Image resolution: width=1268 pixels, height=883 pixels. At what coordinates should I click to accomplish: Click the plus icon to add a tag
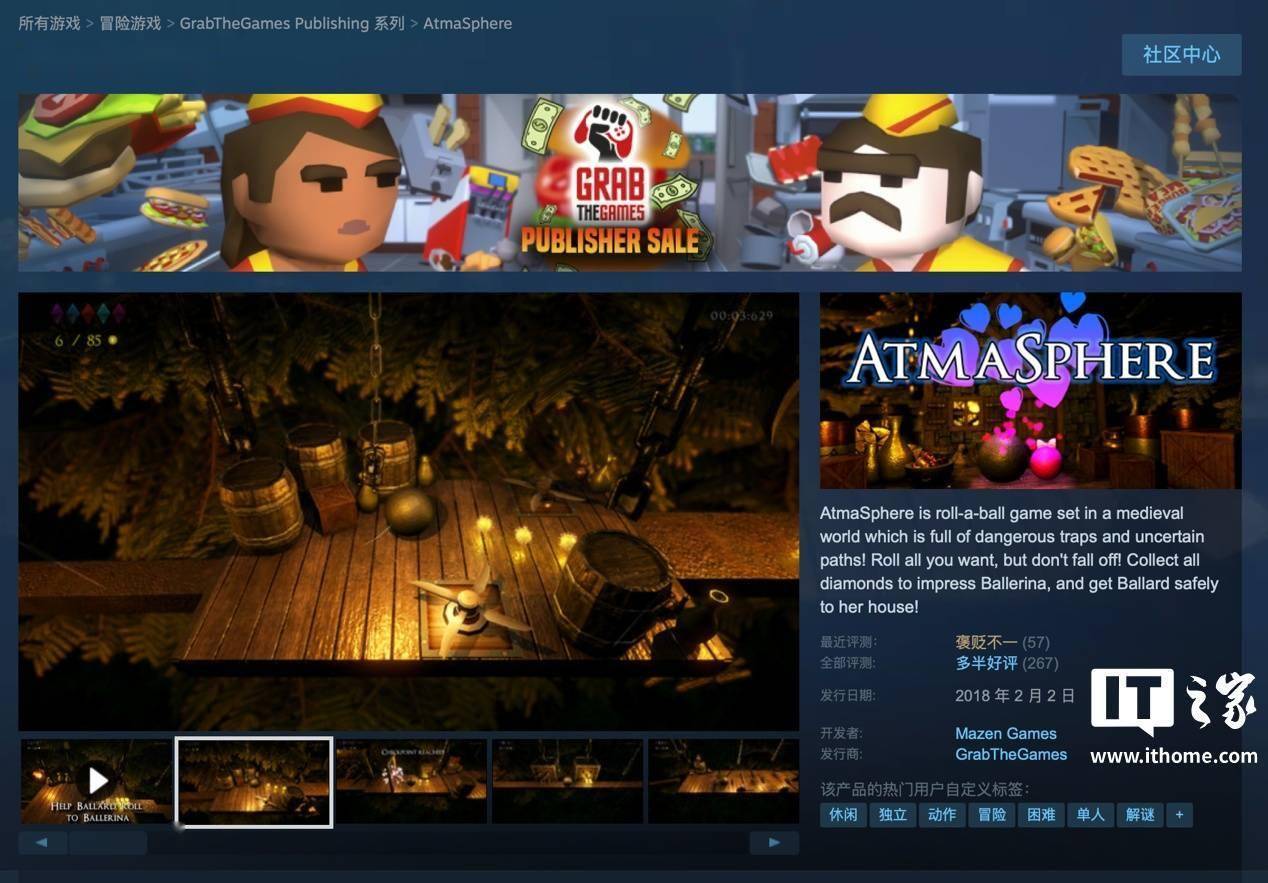click(x=1178, y=814)
